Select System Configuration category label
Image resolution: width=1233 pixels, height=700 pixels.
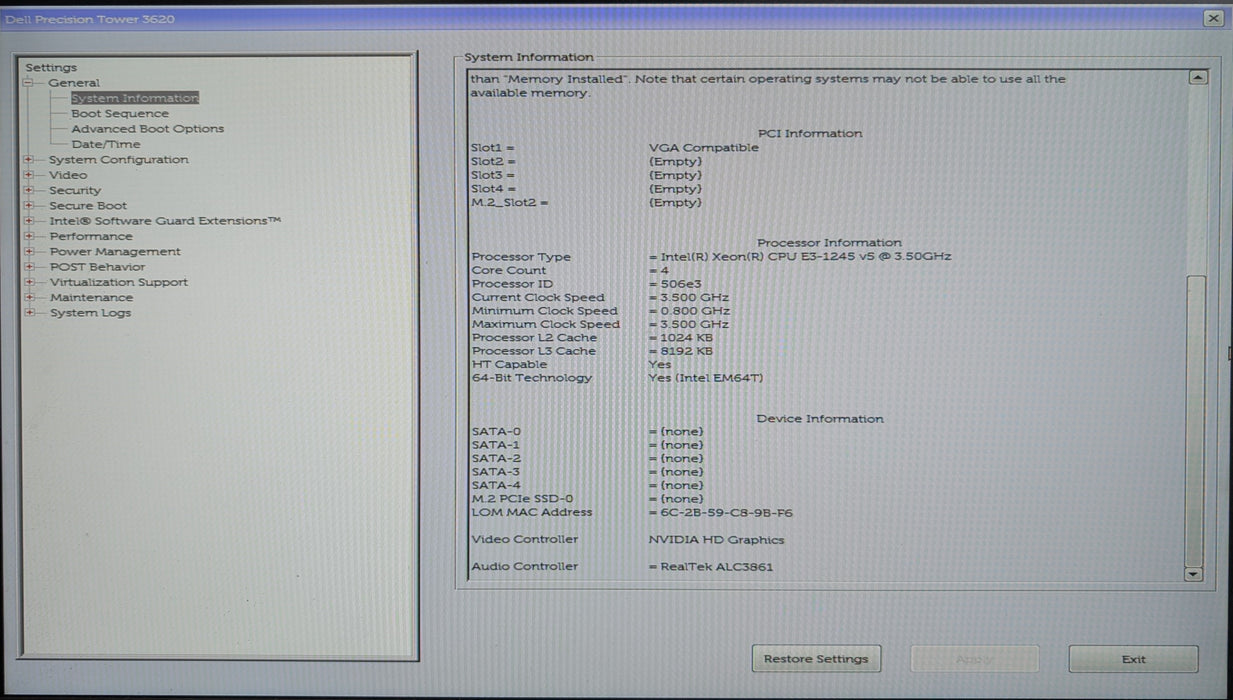pos(118,160)
